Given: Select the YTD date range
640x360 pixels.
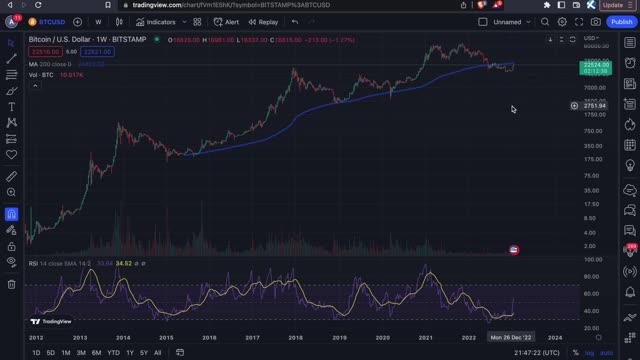Looking at the screenshot, I should 113,353.
